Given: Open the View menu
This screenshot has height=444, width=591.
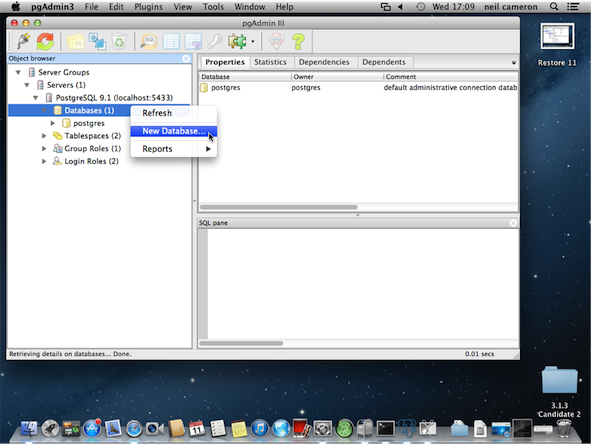Looking at the screenshot, I should coord(182,7).
